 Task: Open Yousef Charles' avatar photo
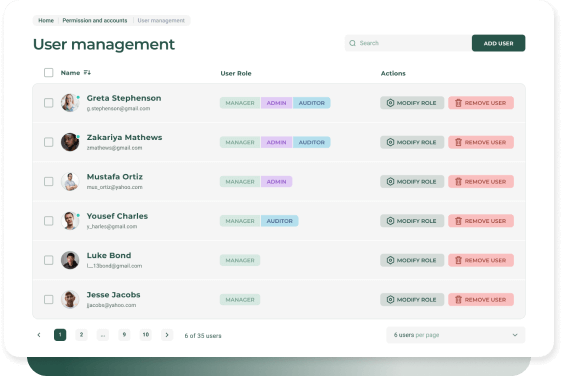click(x=70, y=221)
